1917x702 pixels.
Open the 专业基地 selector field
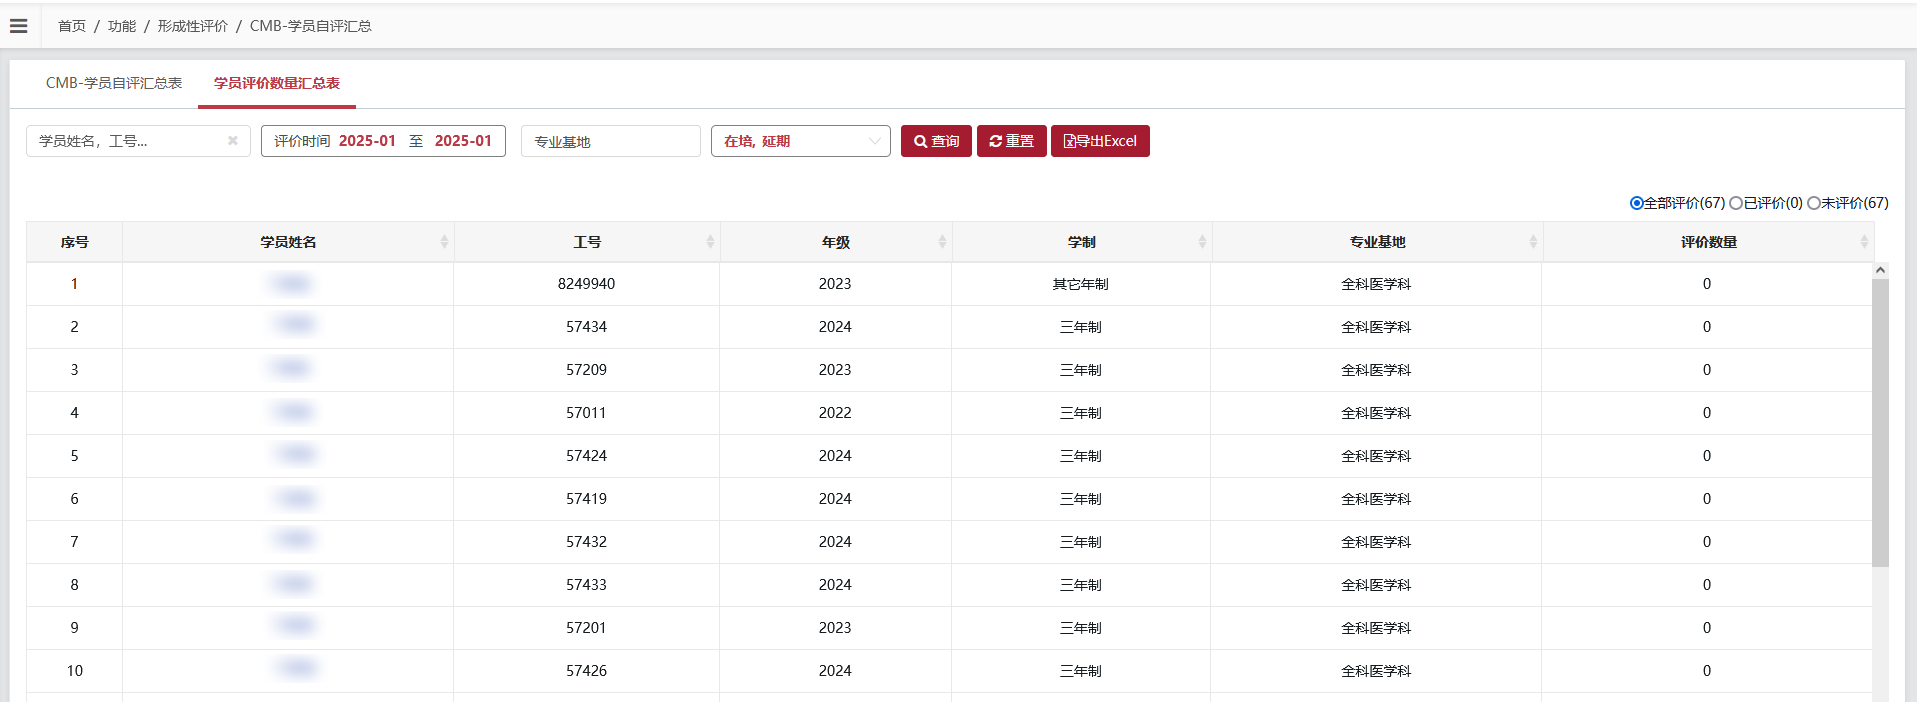point(610,141)
